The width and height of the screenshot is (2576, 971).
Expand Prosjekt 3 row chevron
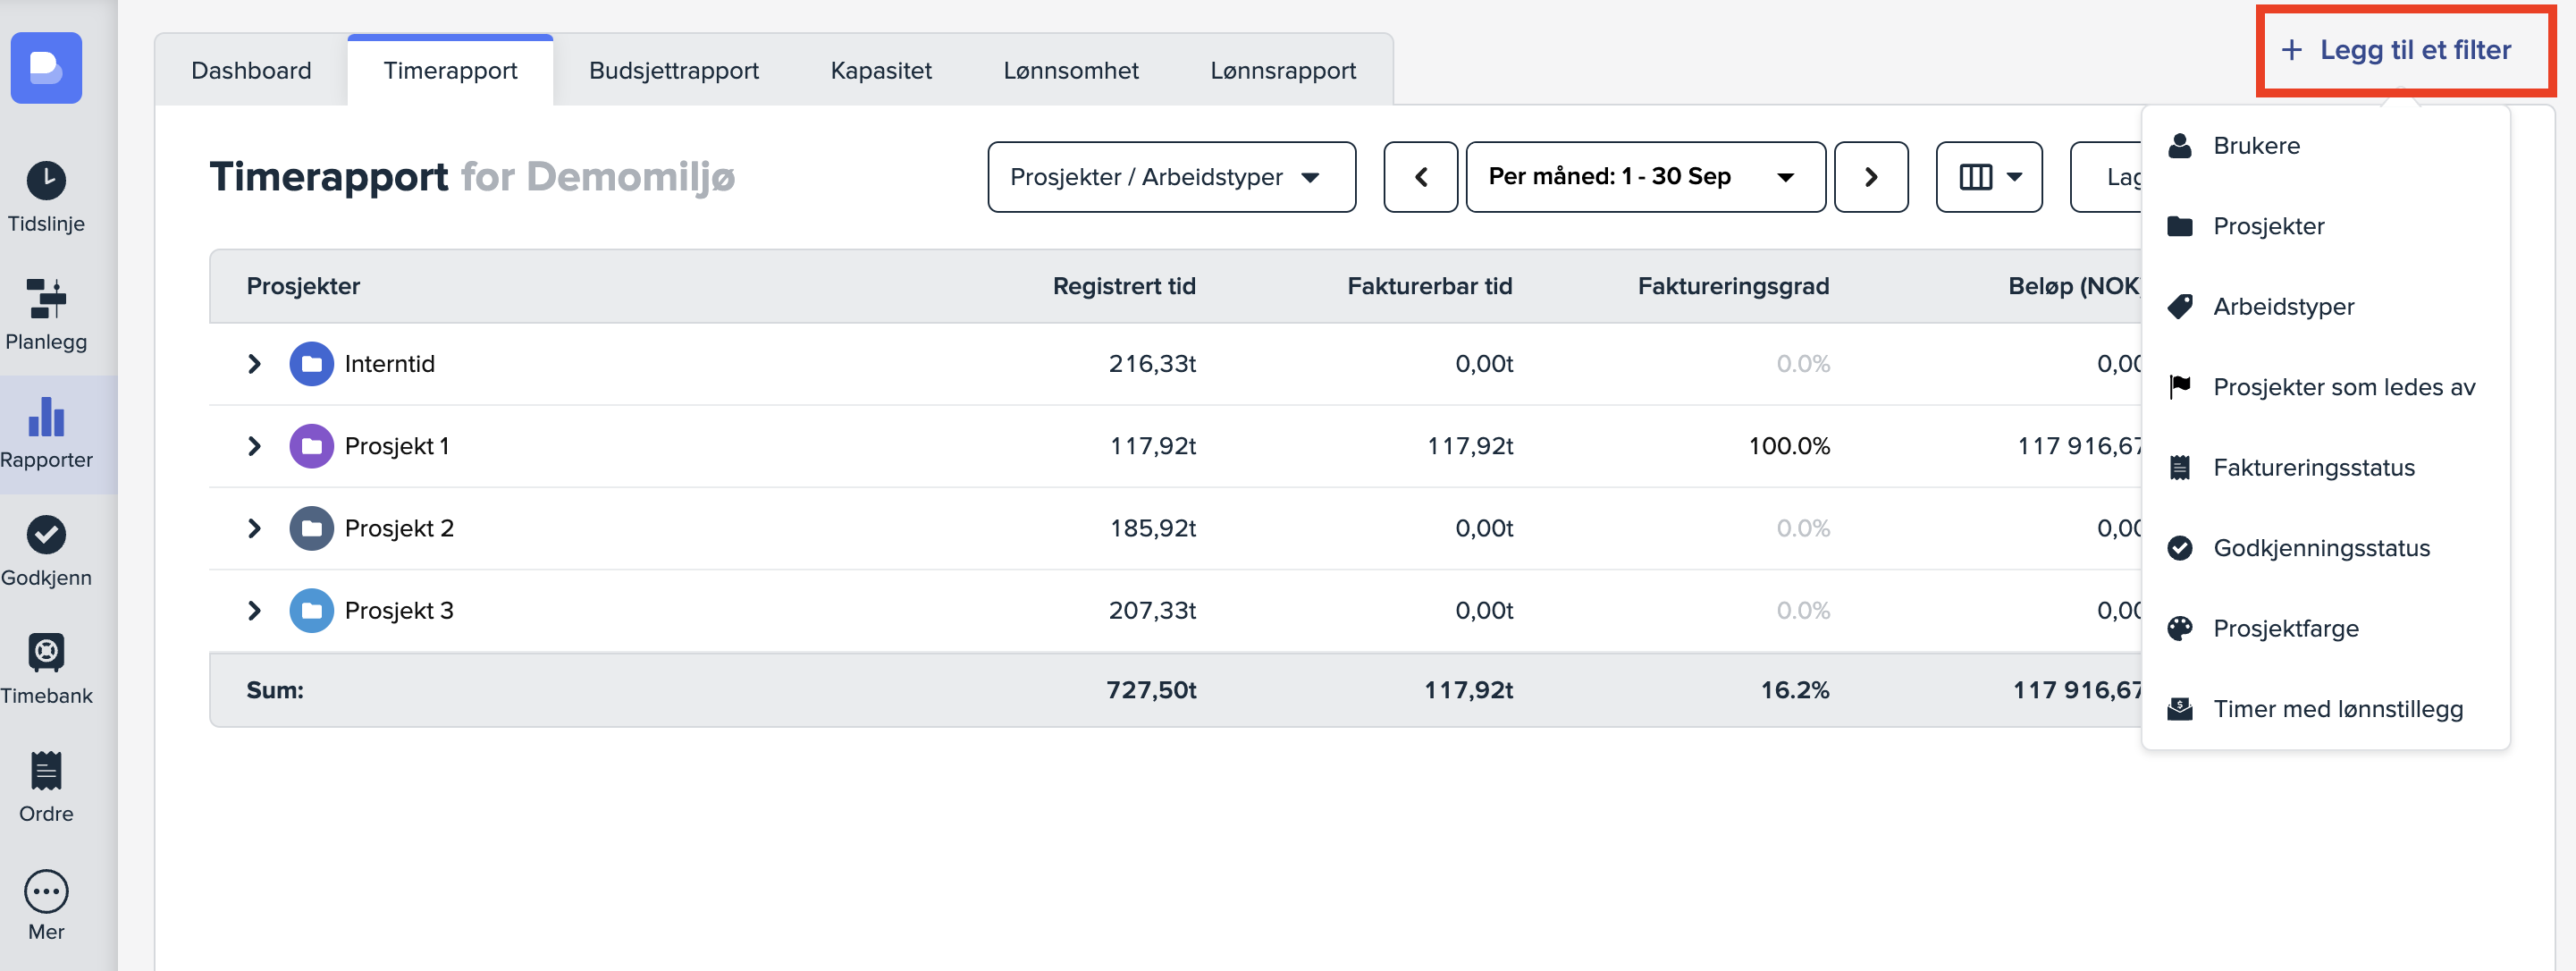pyautogui.click(x=254, y=610)
